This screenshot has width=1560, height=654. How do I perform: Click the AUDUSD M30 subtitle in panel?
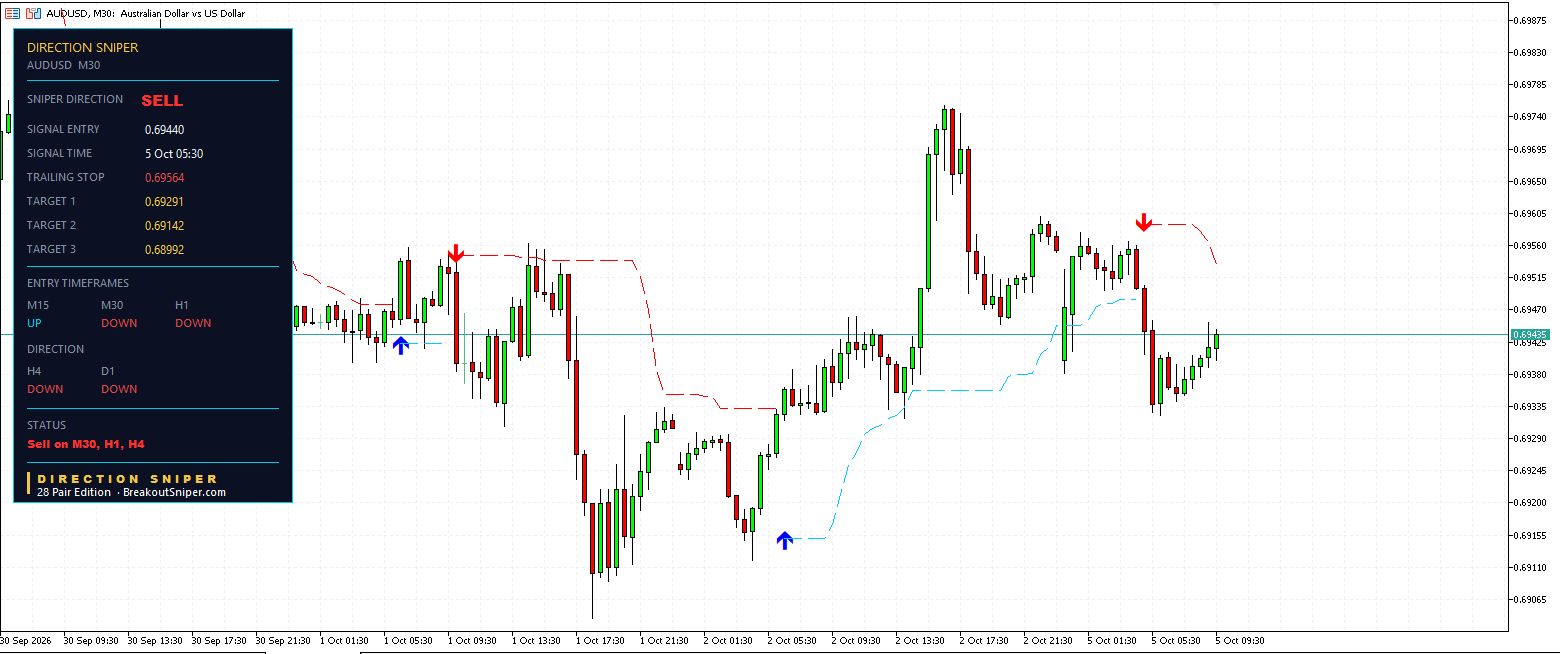(x=63, y=65)
